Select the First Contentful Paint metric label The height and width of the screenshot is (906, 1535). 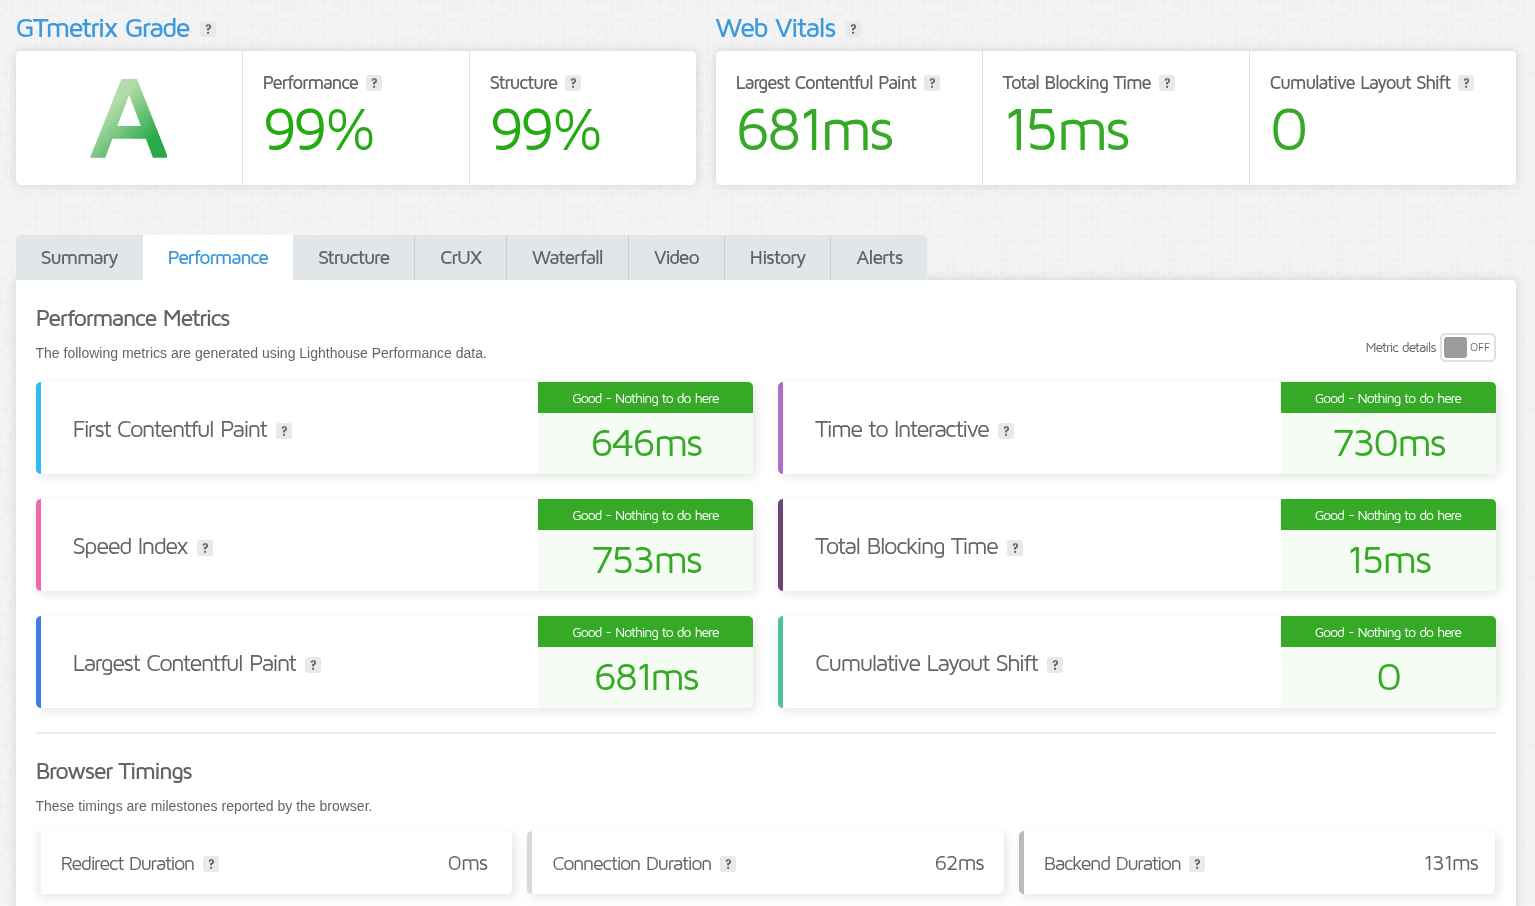tap(170, 430)
